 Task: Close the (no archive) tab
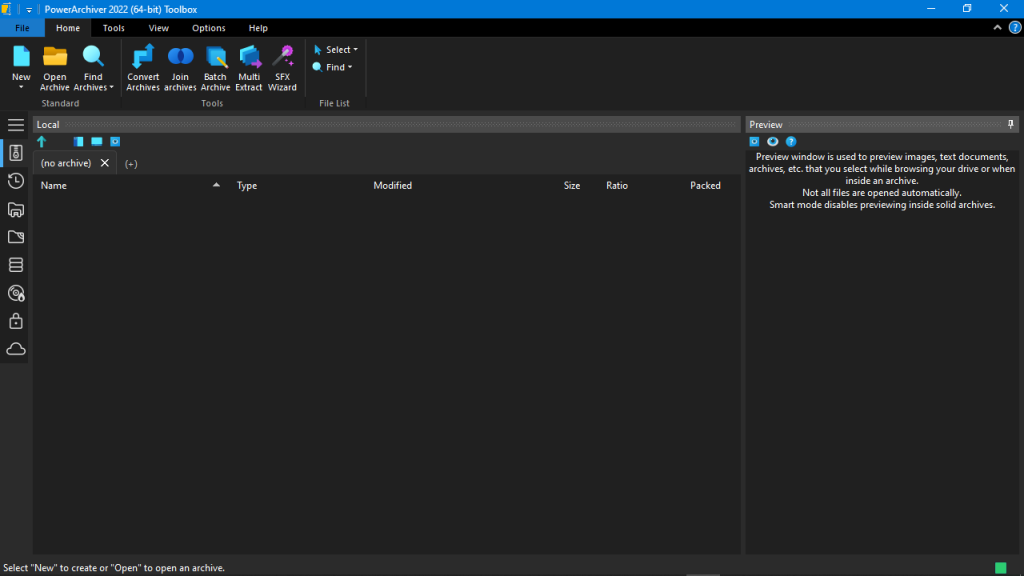click(x=104, y=162)
